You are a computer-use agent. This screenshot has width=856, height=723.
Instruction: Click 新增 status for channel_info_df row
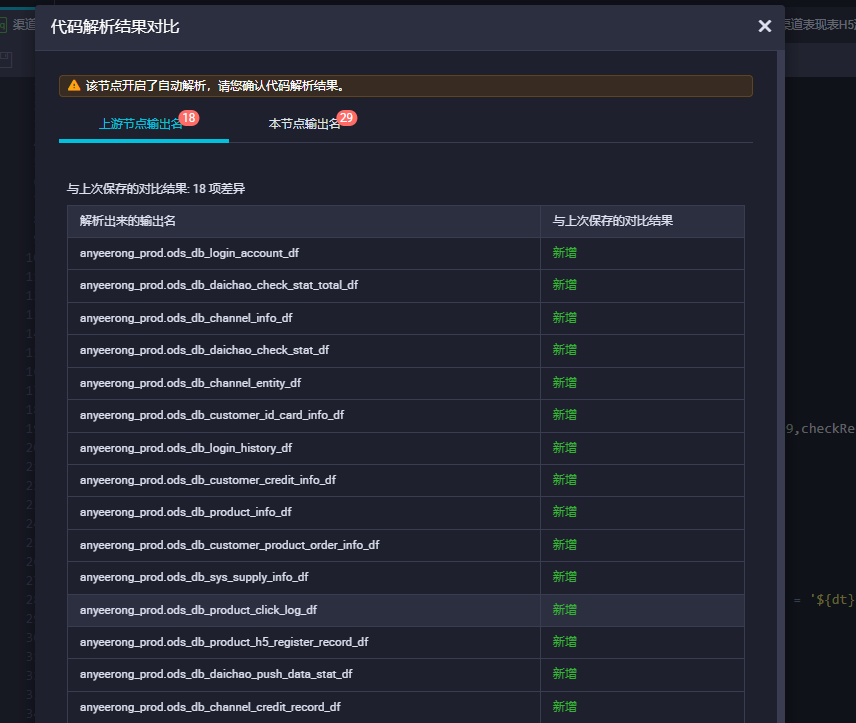(x=564, y=318)
